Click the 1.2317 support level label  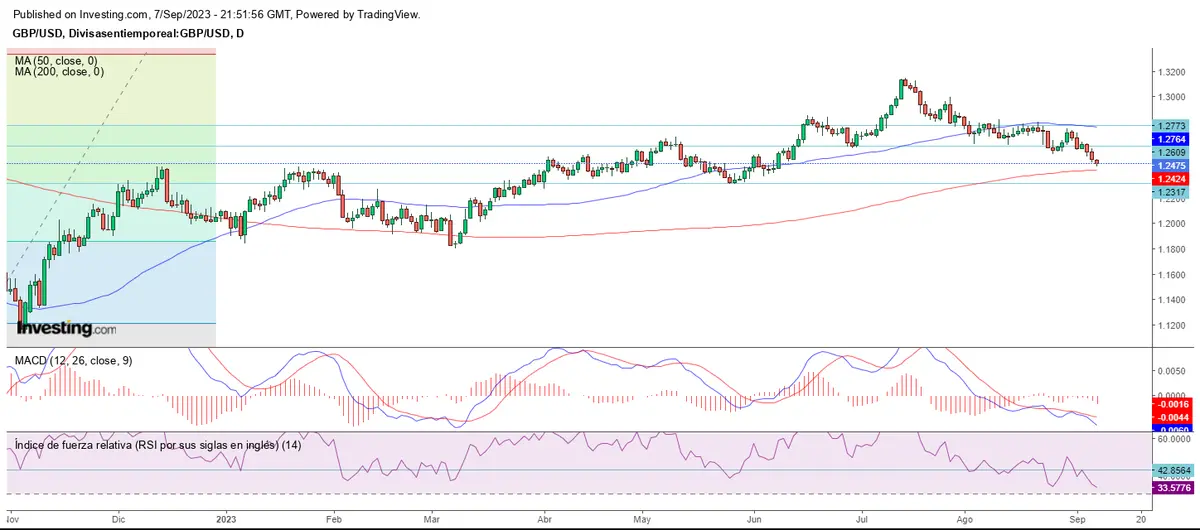(1171, 192)
